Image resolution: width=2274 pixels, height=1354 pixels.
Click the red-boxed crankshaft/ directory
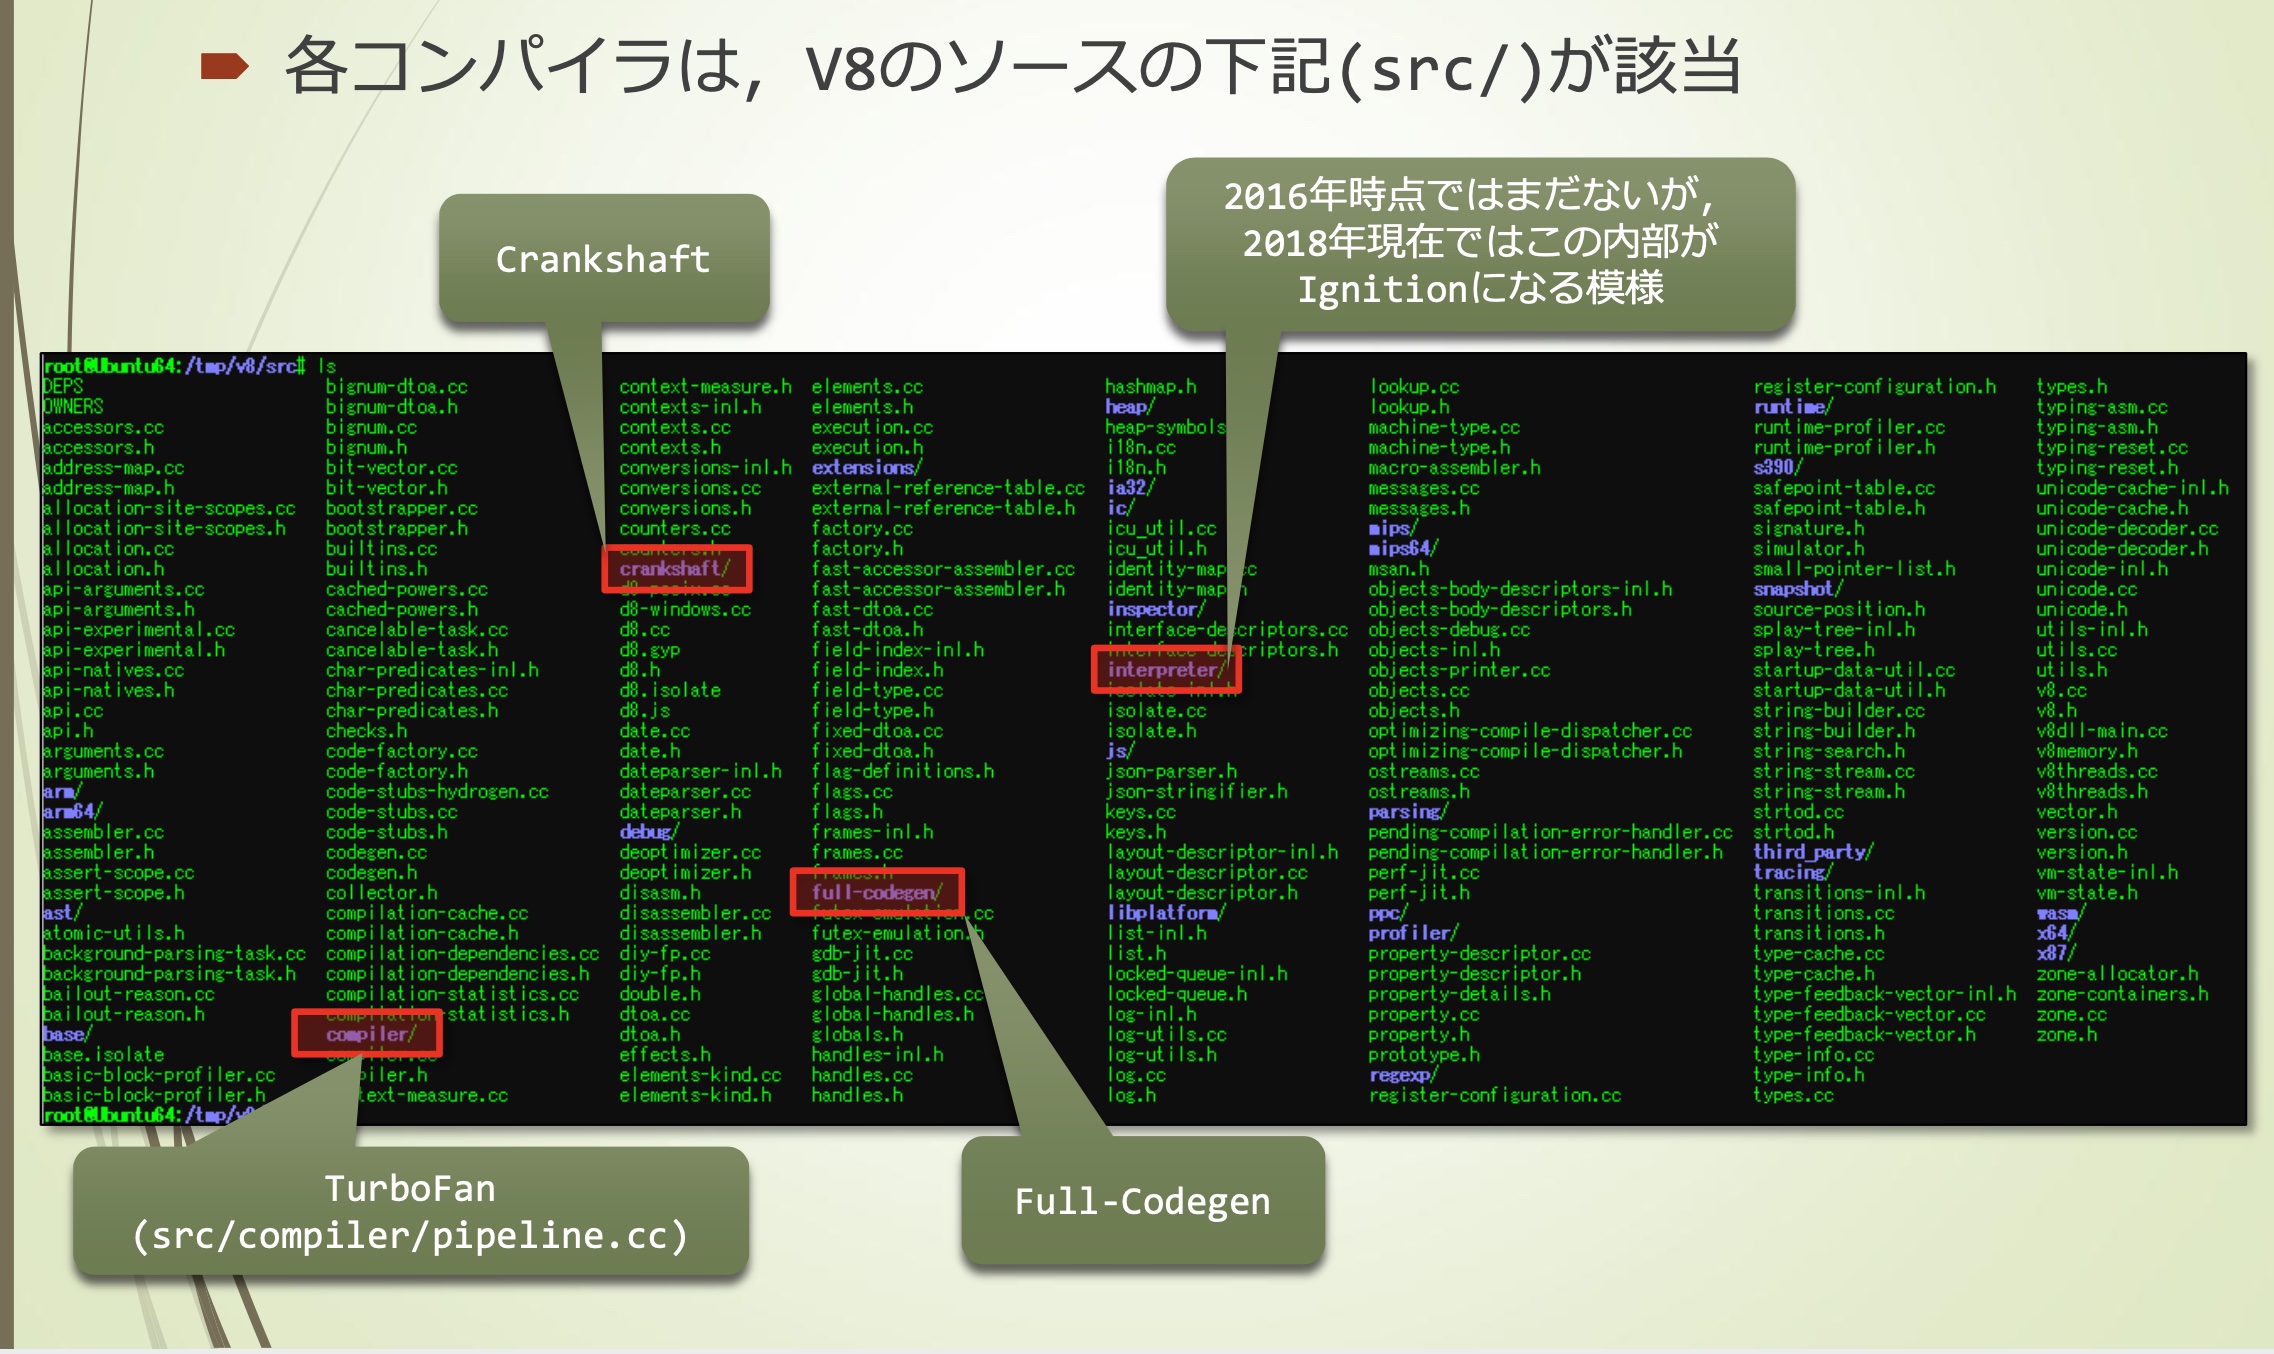pos(675,569)
